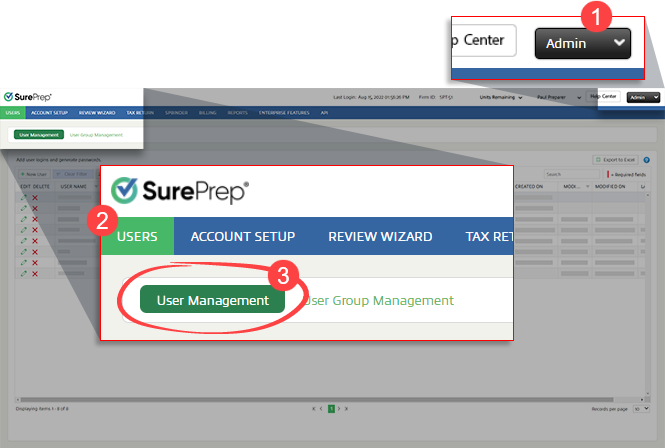
Task: Jump to the last page of the pager
Action: tap(346, 409)
